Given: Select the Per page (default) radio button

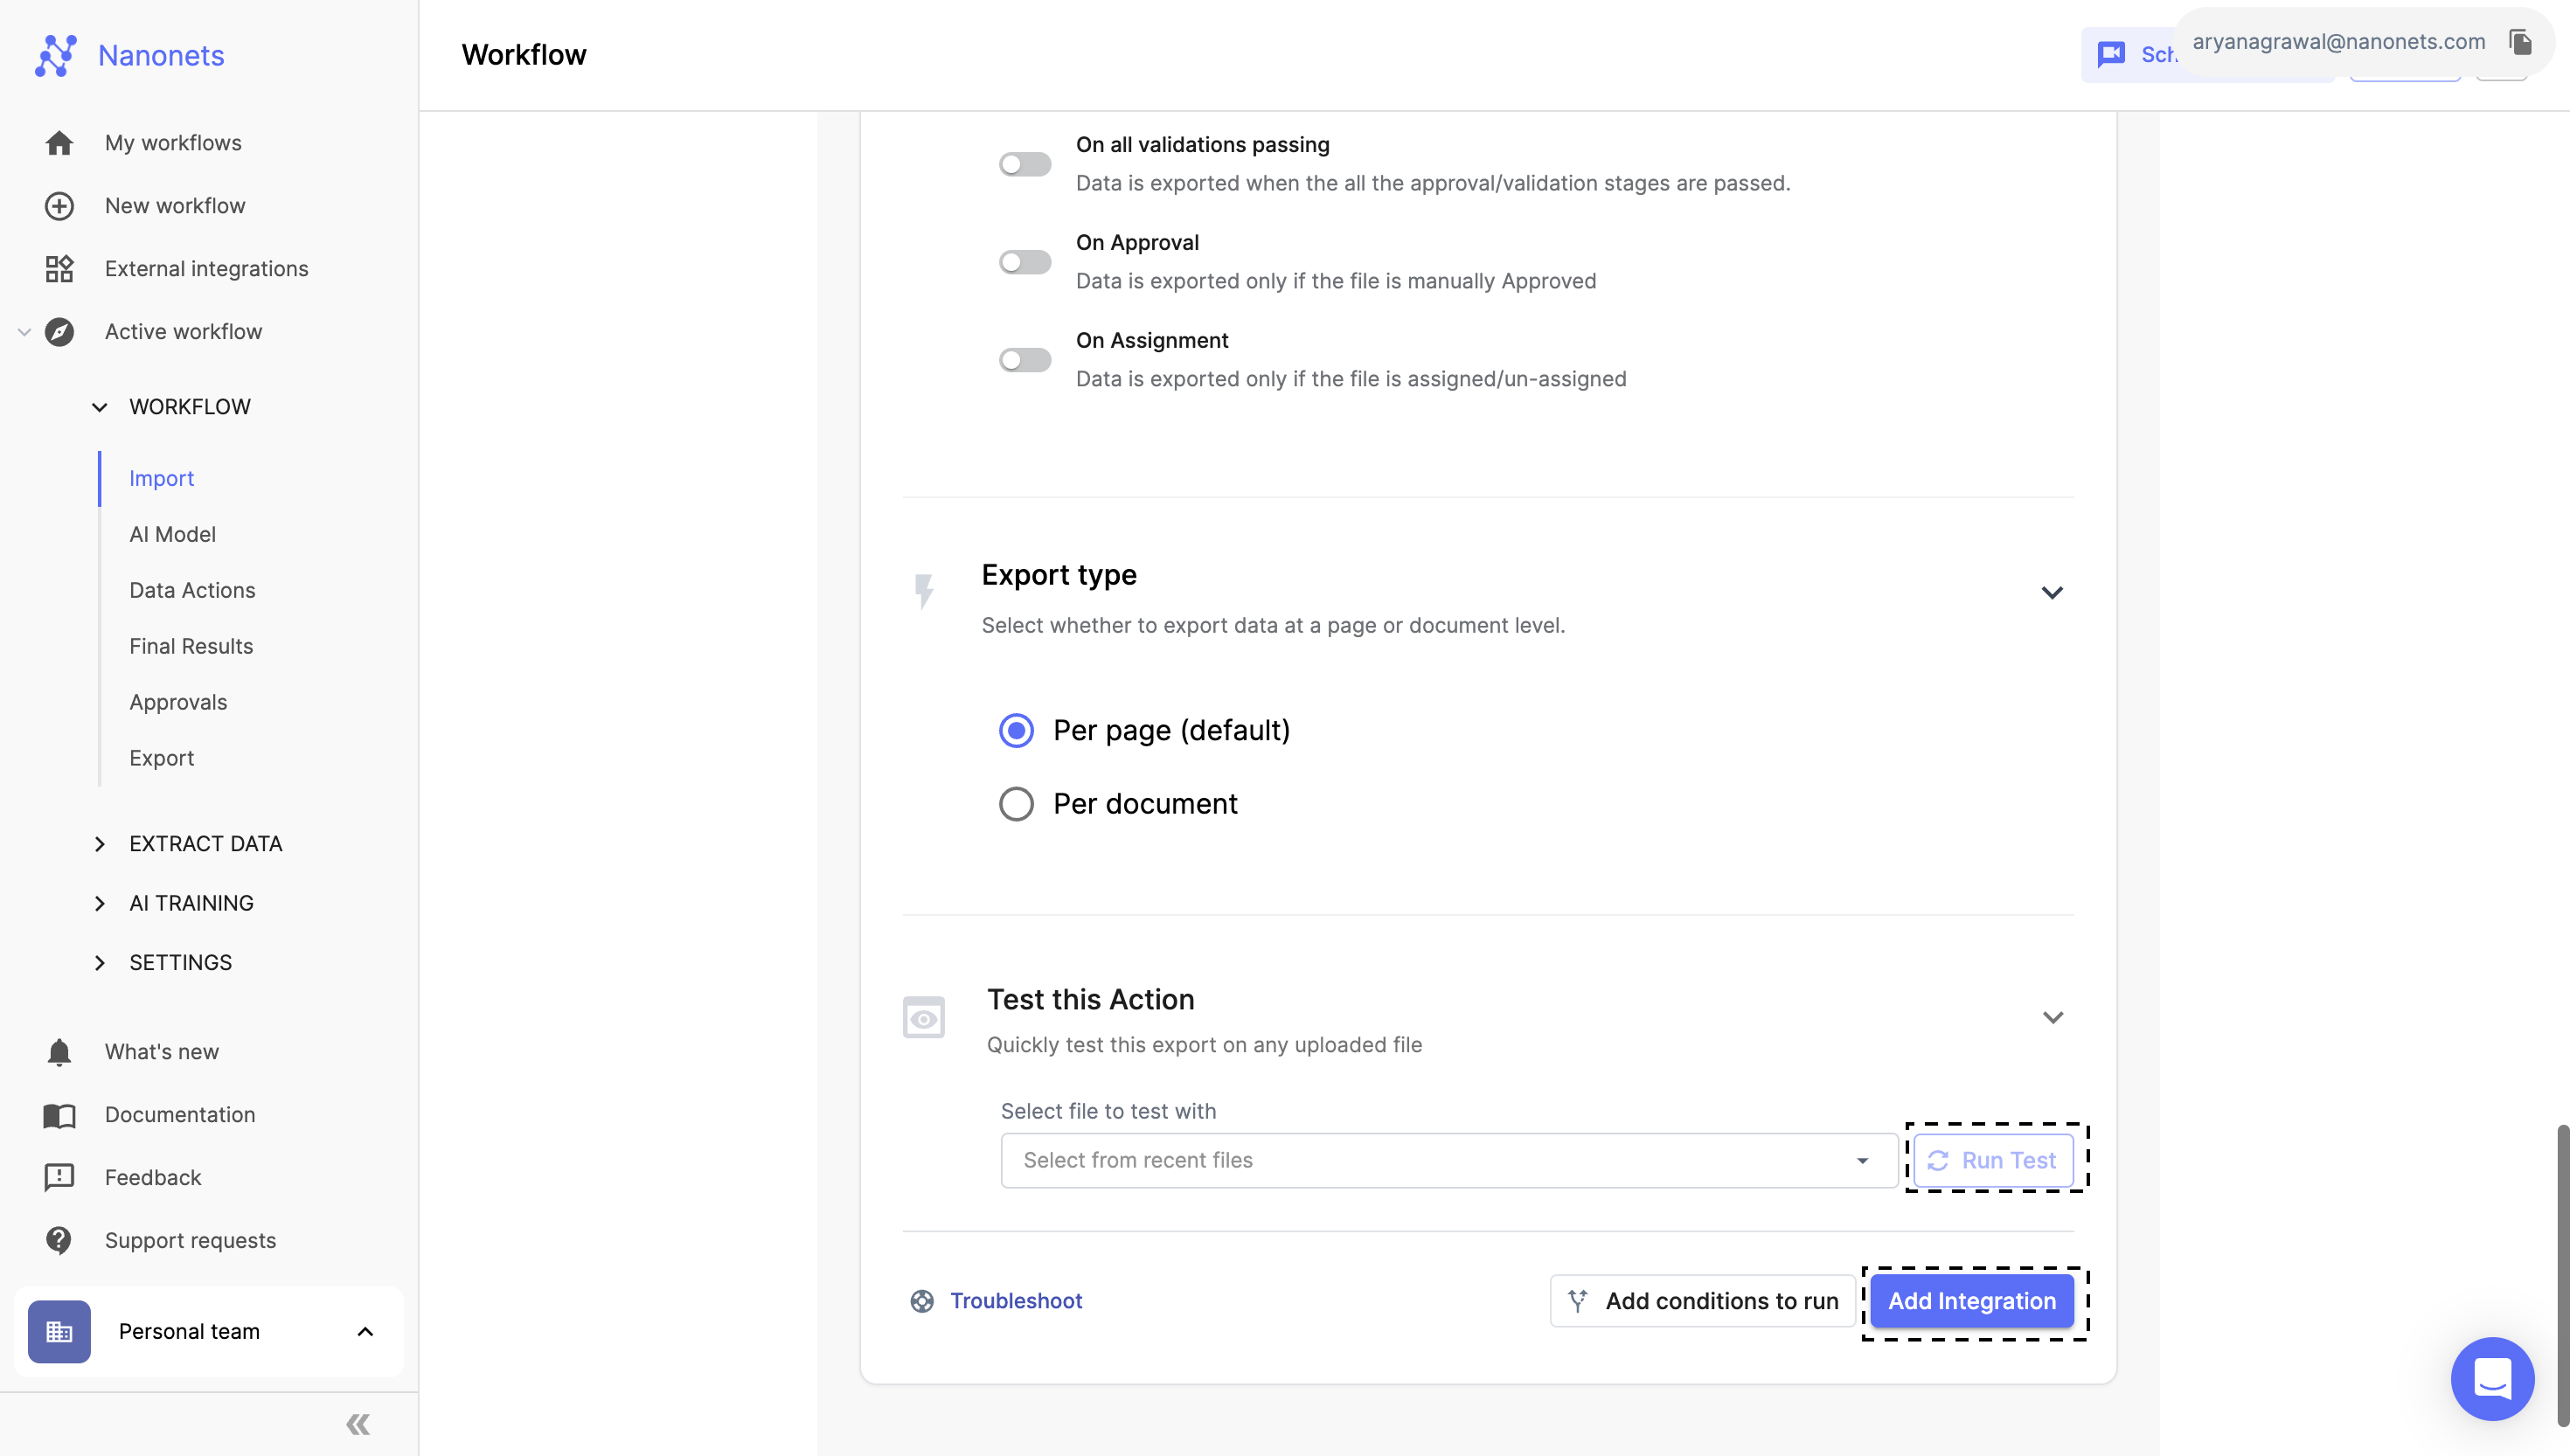Looking at the screenshot, I should 1016,731.
